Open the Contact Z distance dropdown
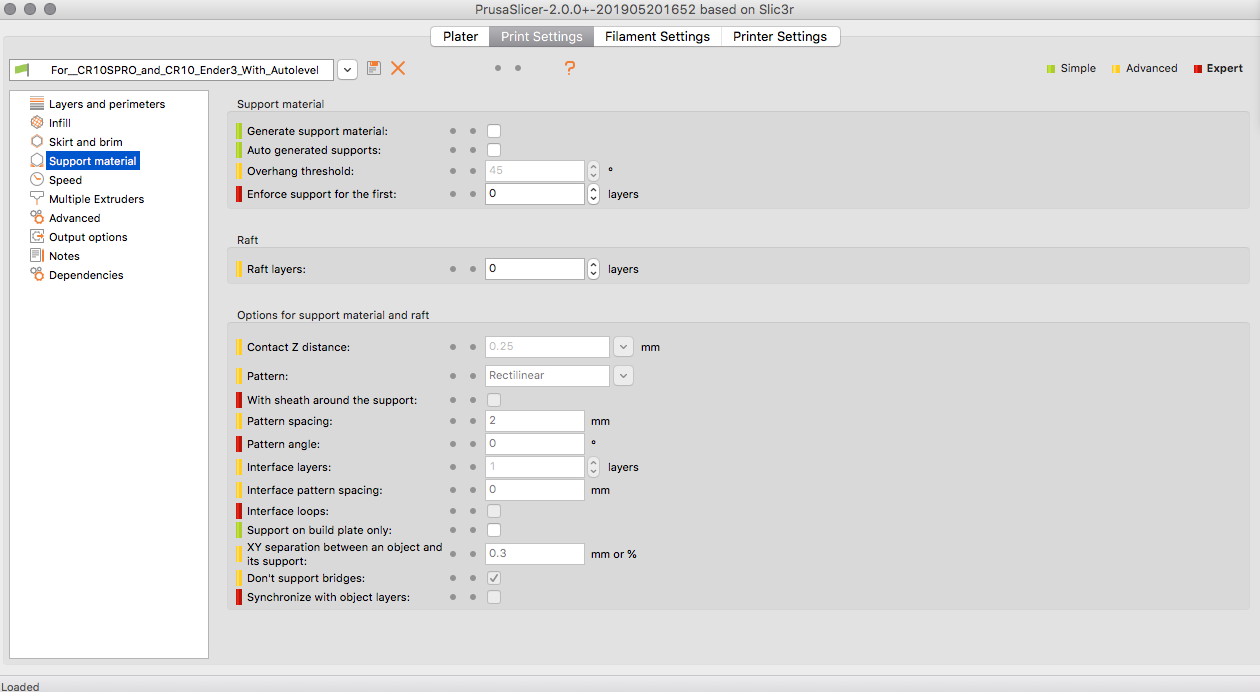The image size is (1260, 692). pos(623,346)
